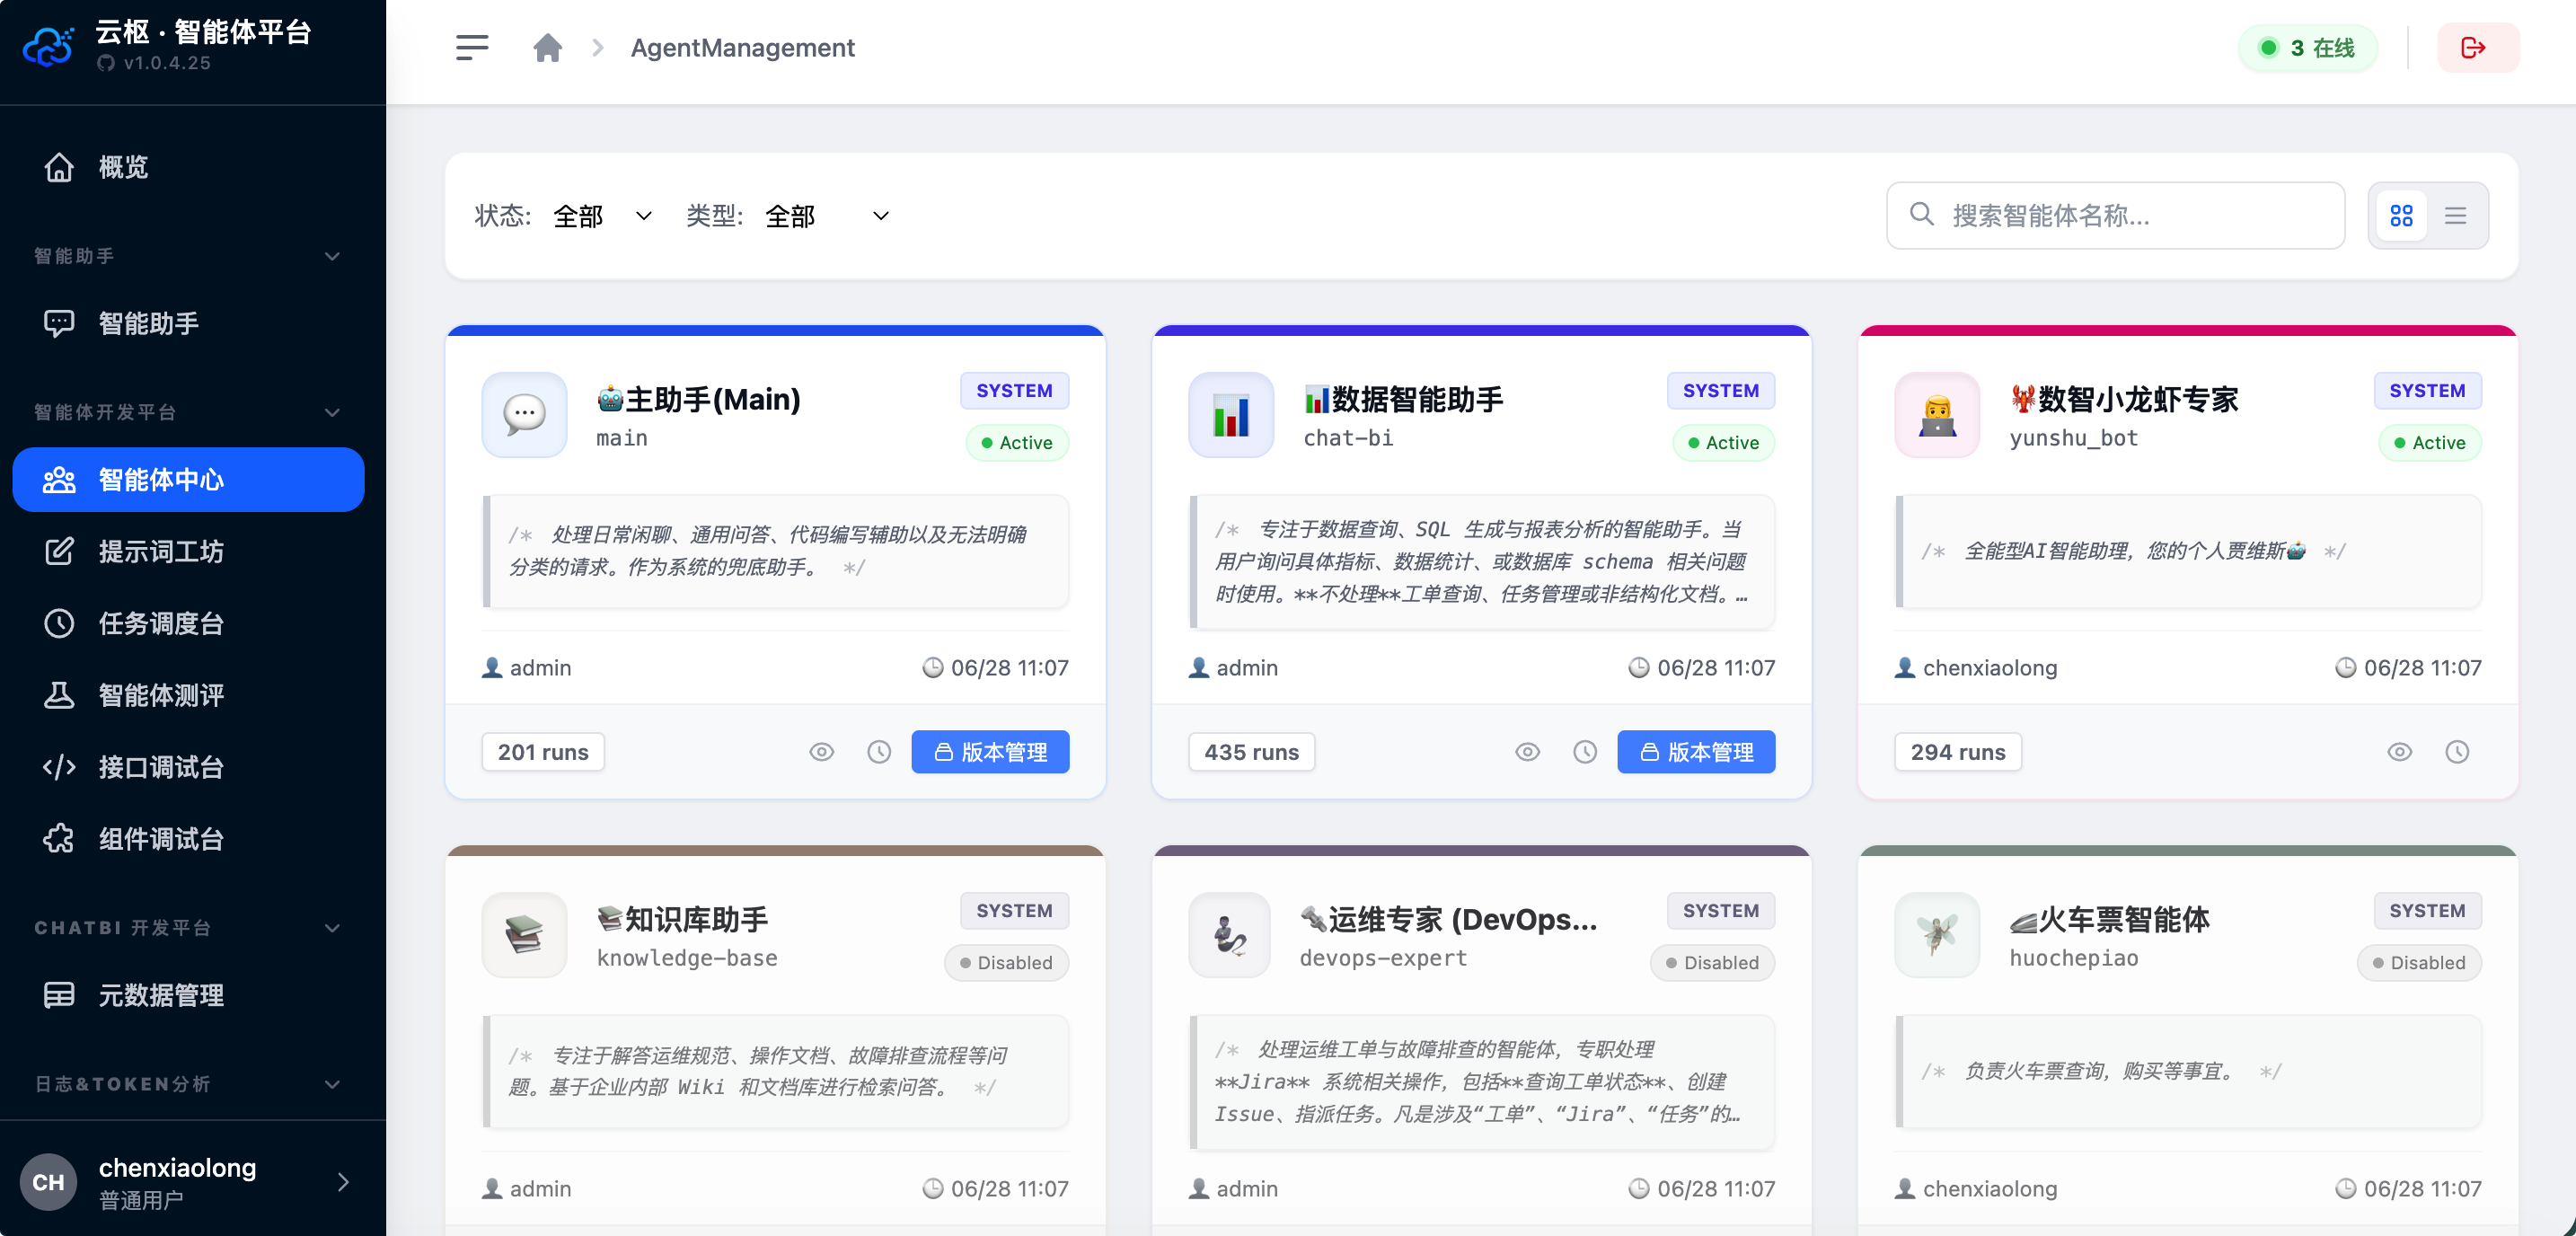
Task: Click 版本管理 on the 数据智能助手 card
Action: [x=1696, y=752]
